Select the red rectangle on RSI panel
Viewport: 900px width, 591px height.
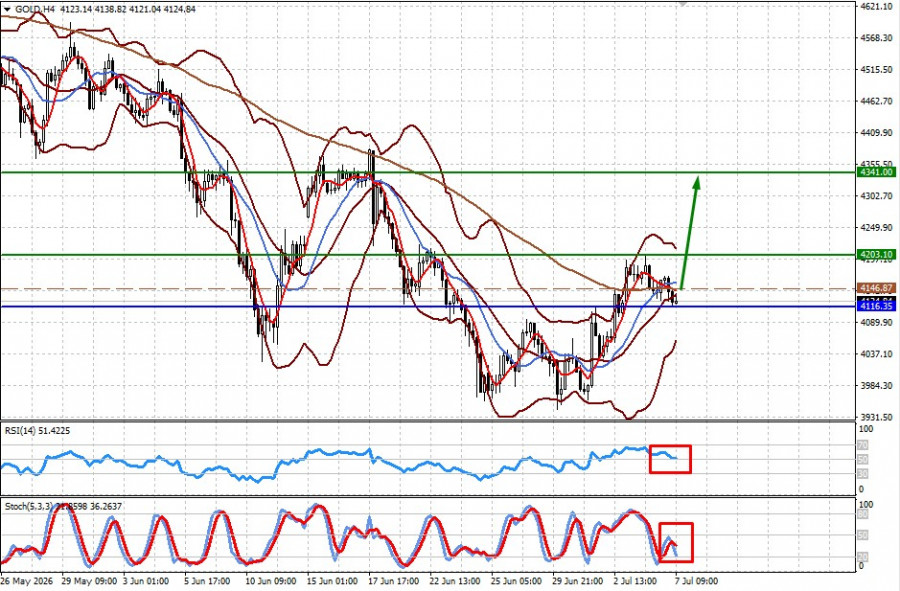click(x=670, y=459)
